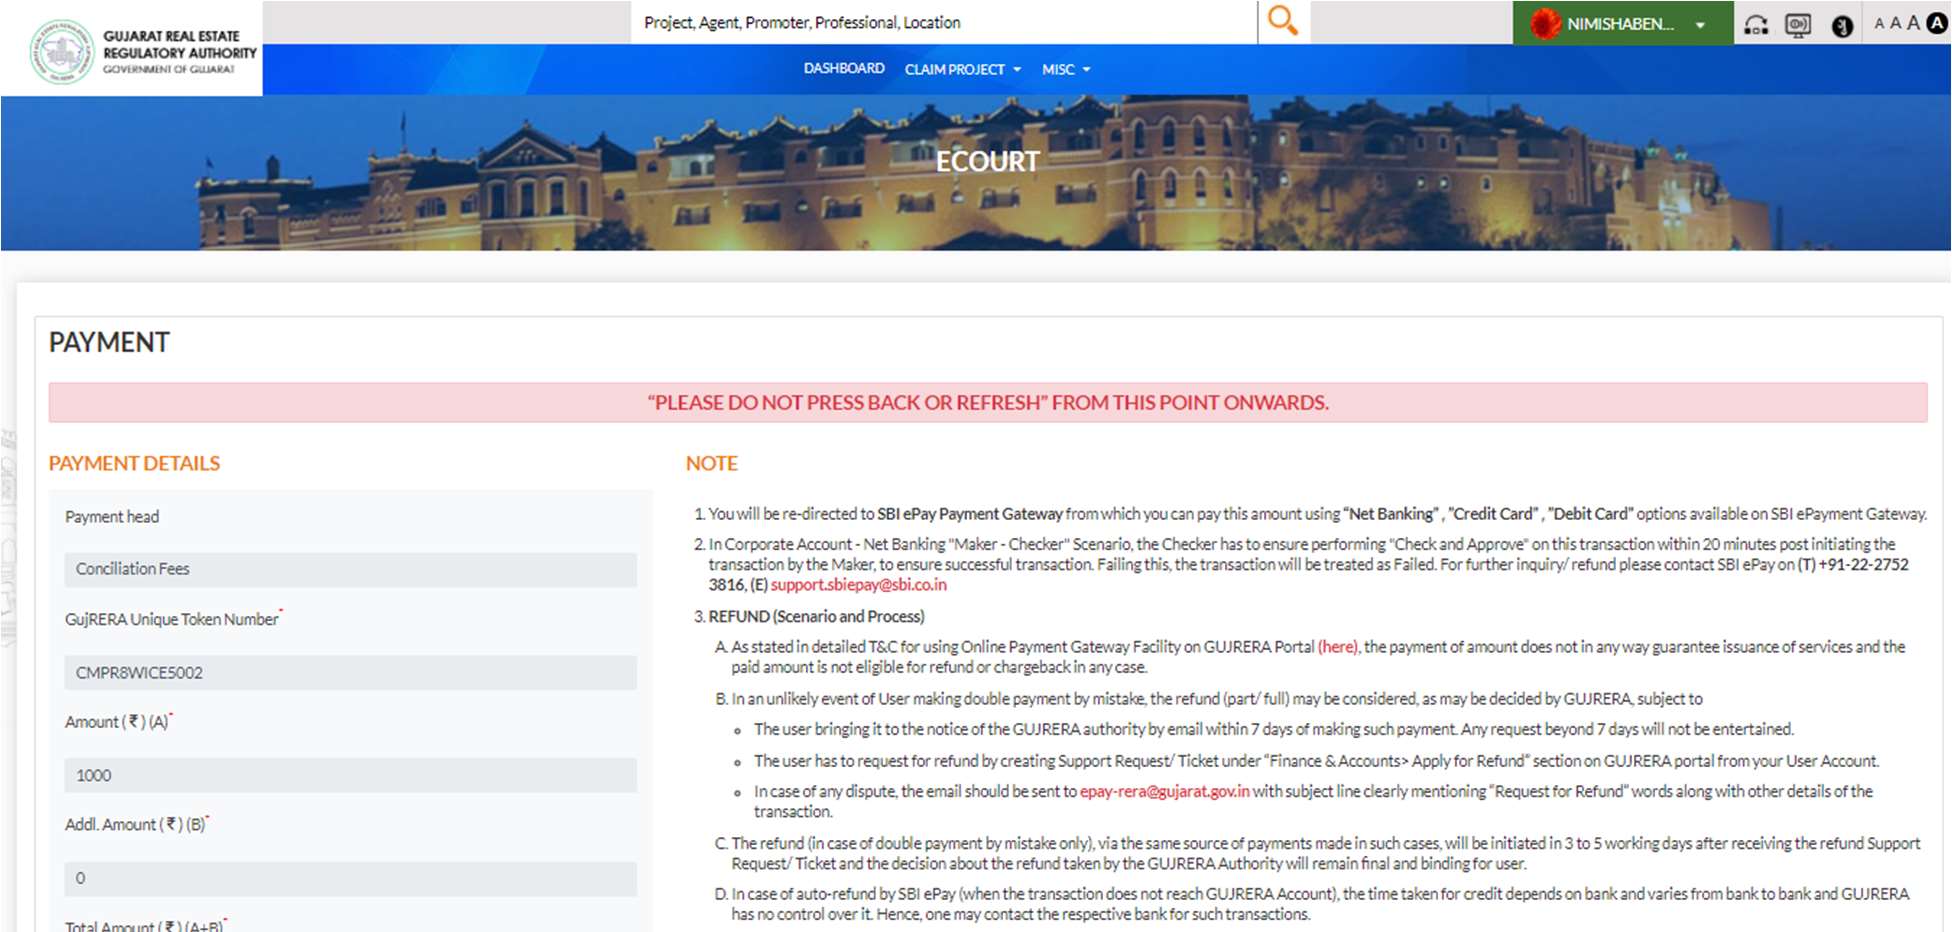Click the PAYMENT DETAILS heading
This screenshot has height=932, width=1952.
point(134,463)
